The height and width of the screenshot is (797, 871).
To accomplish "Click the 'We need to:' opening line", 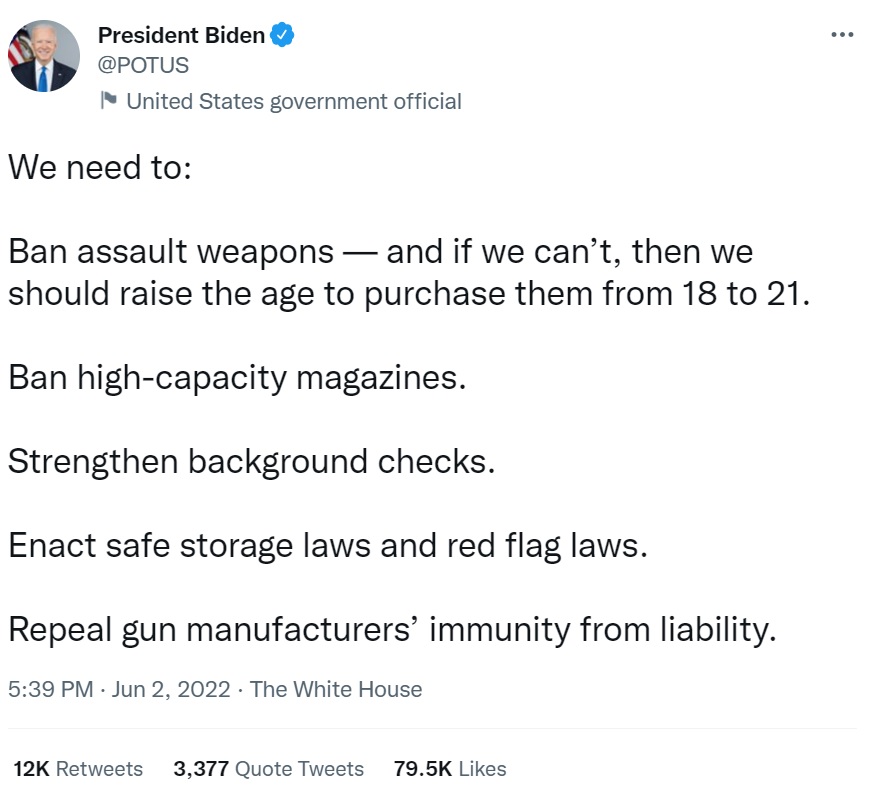I will pyautogui.click(x=97, y=166).
